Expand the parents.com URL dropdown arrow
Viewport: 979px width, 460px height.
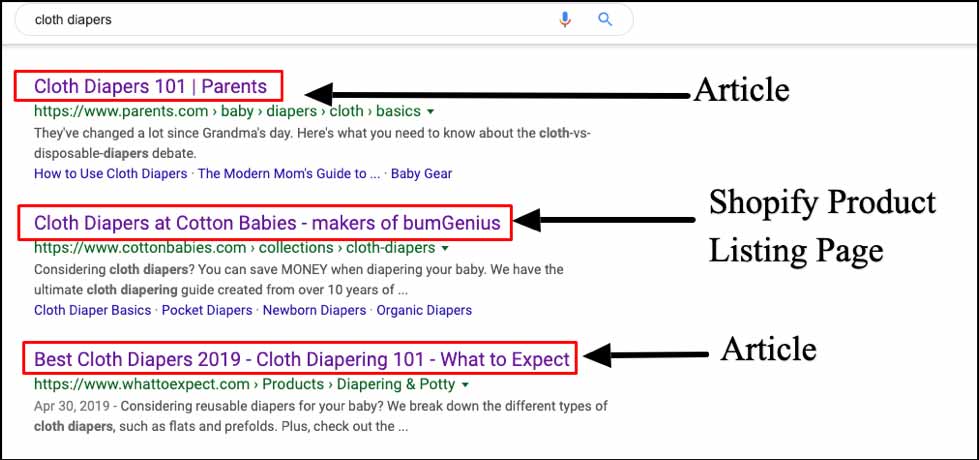(x=430, y=111)
